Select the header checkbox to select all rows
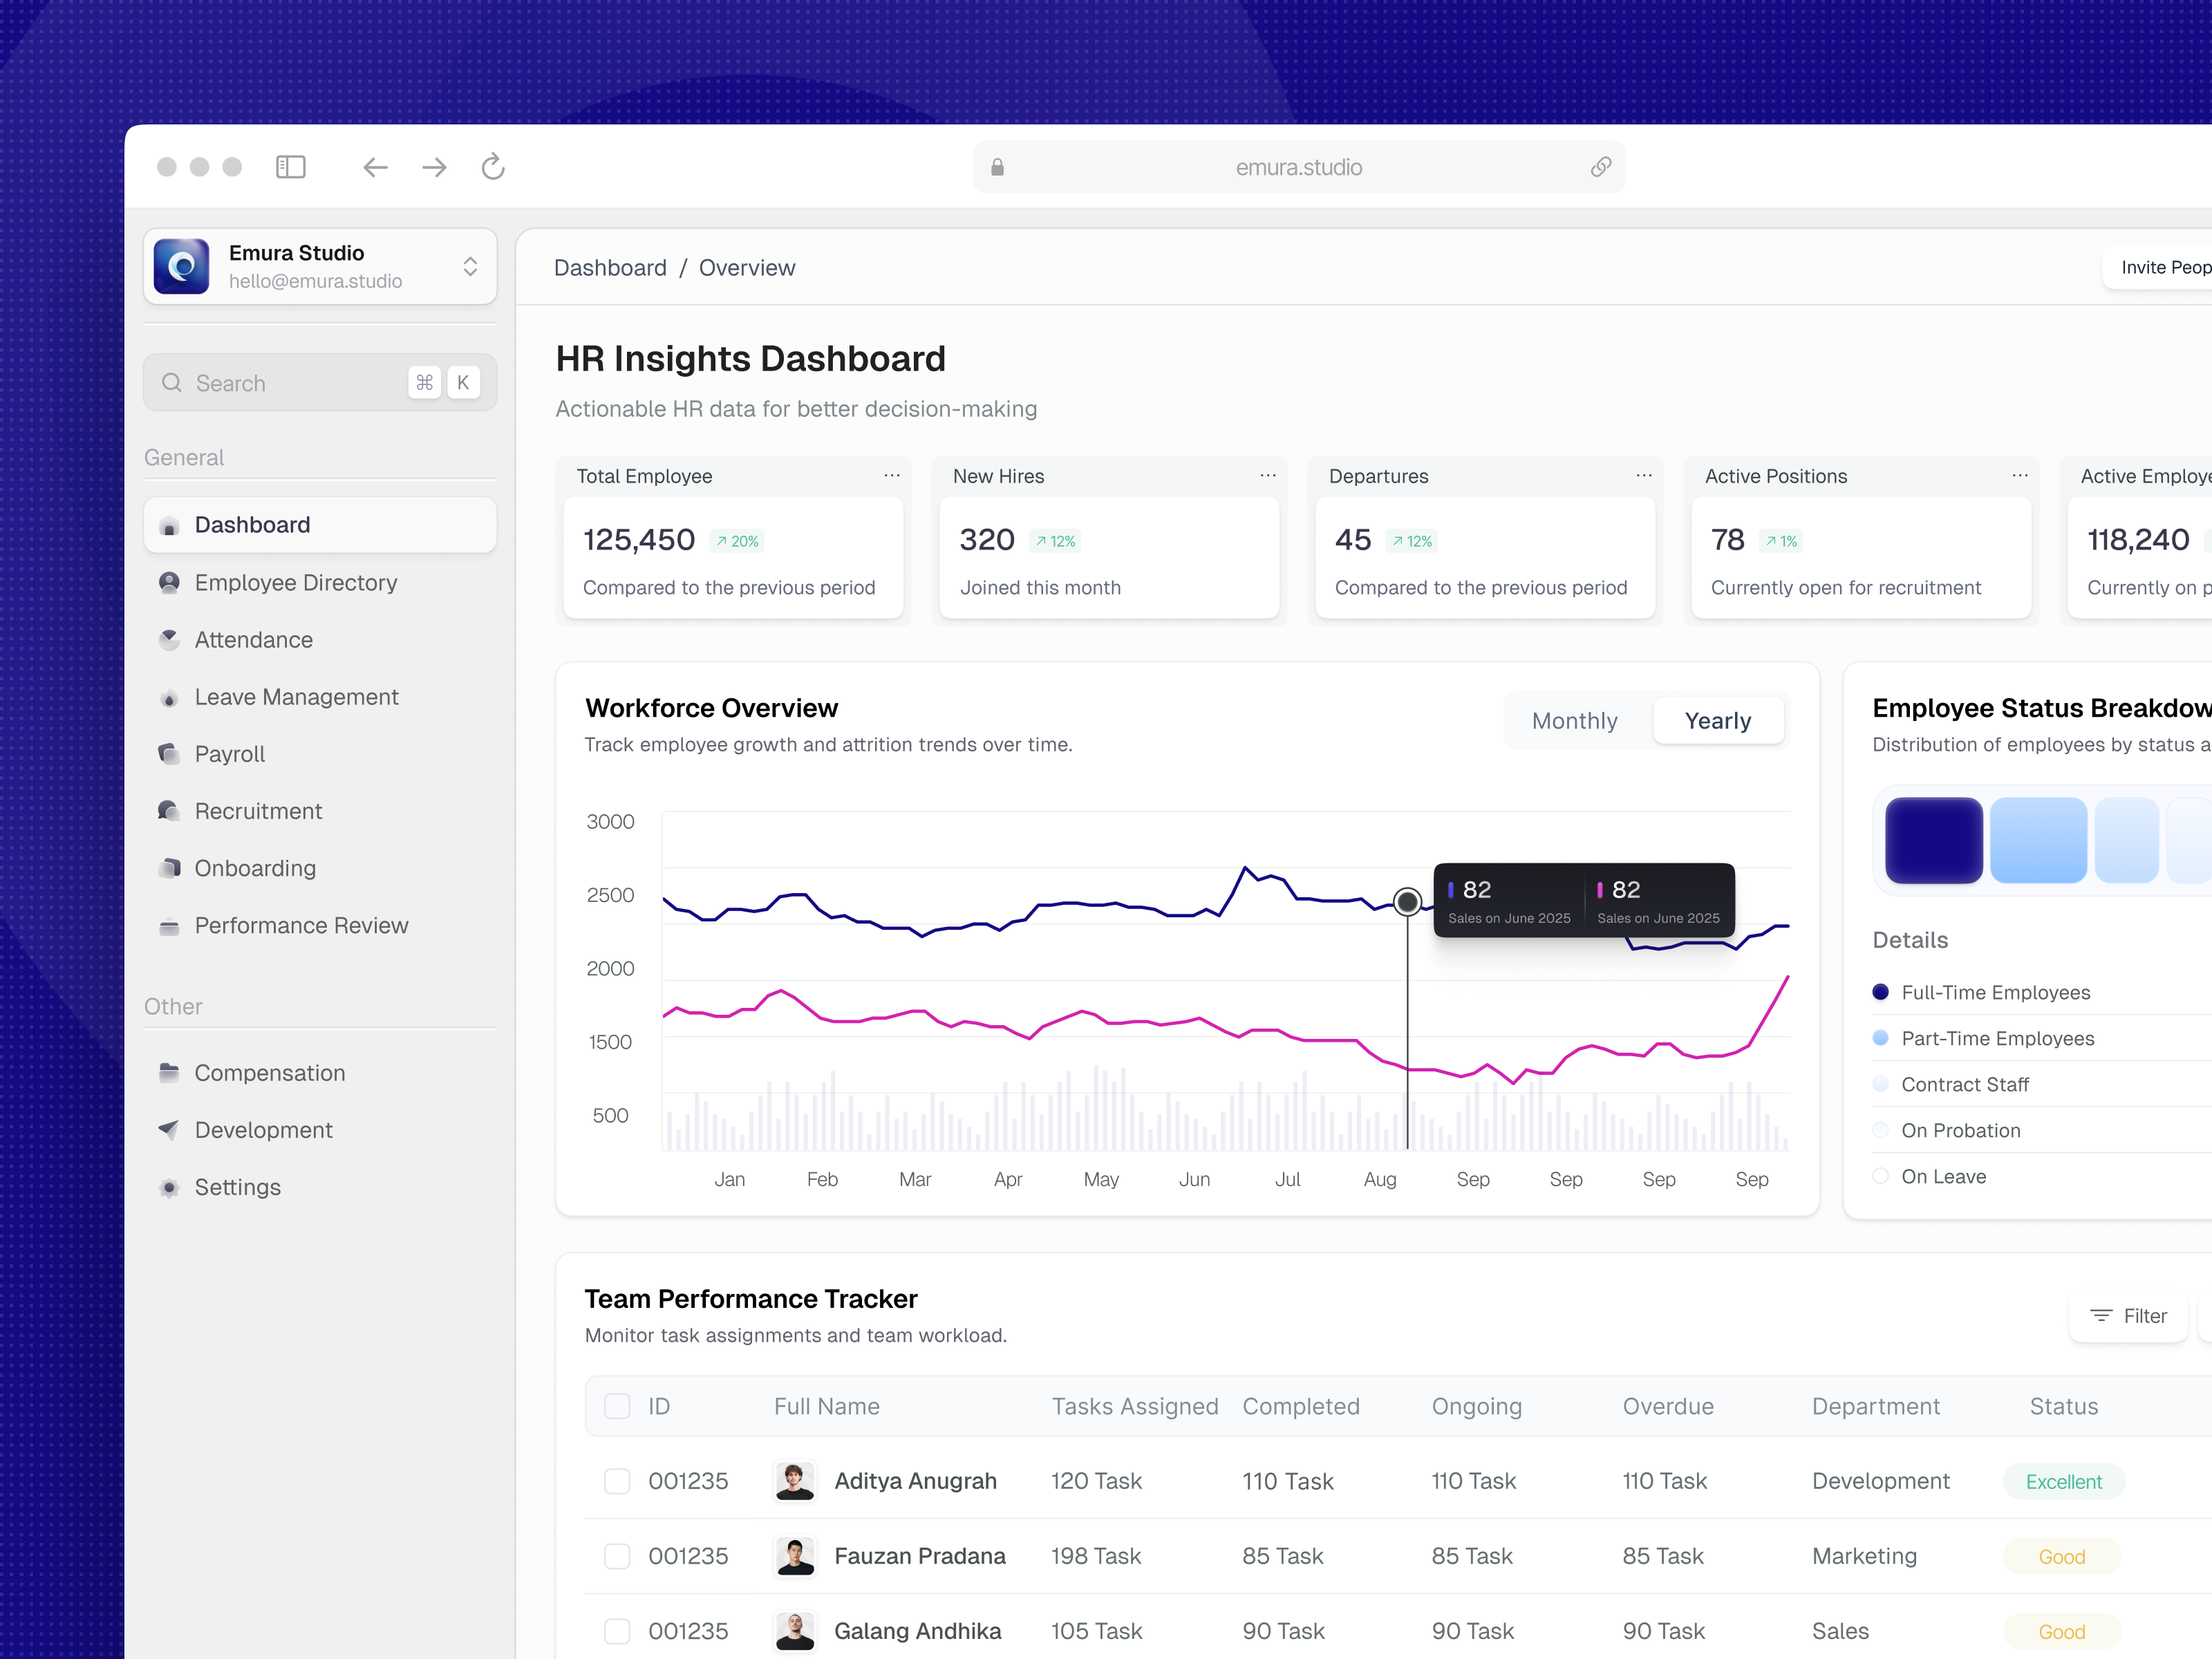The image size is (2212, 1659). click(617, 1406)
